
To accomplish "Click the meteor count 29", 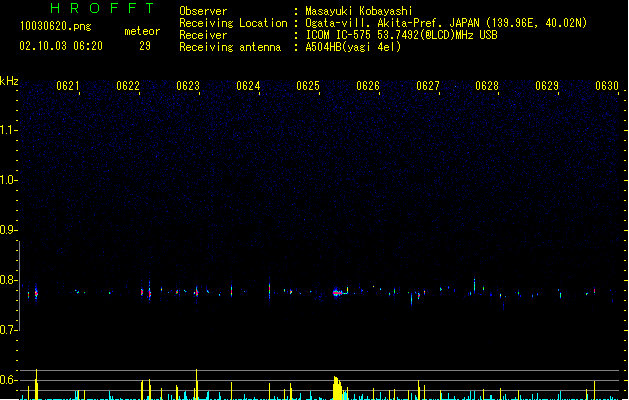I will pyautogui.click(x=145, y=46).
